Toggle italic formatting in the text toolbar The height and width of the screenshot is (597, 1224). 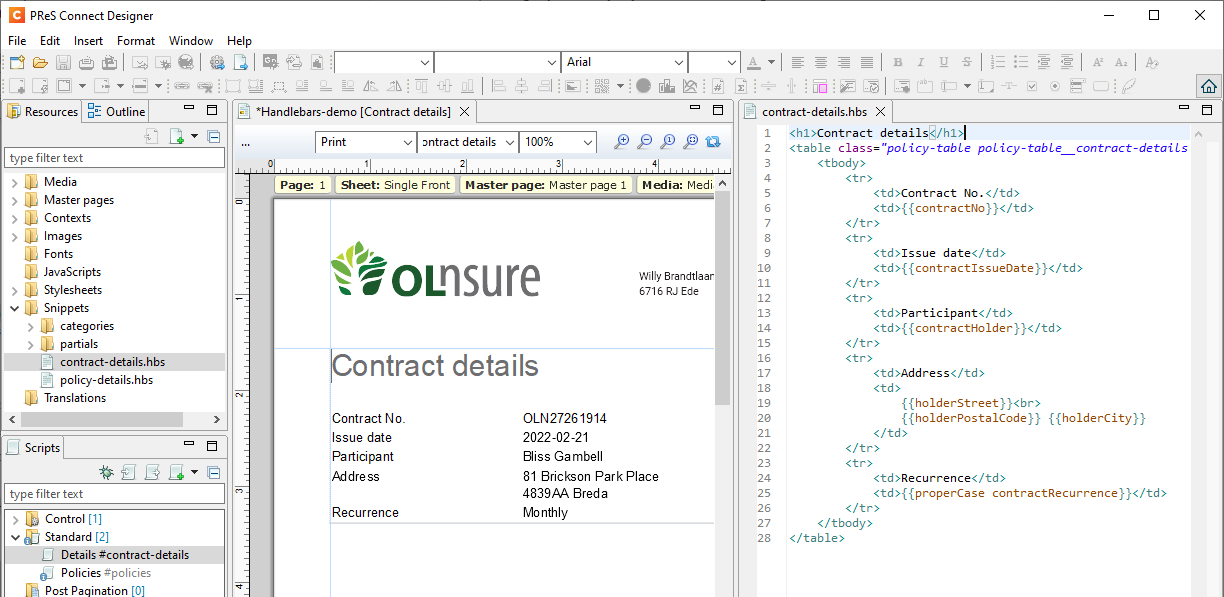[920, 61]
